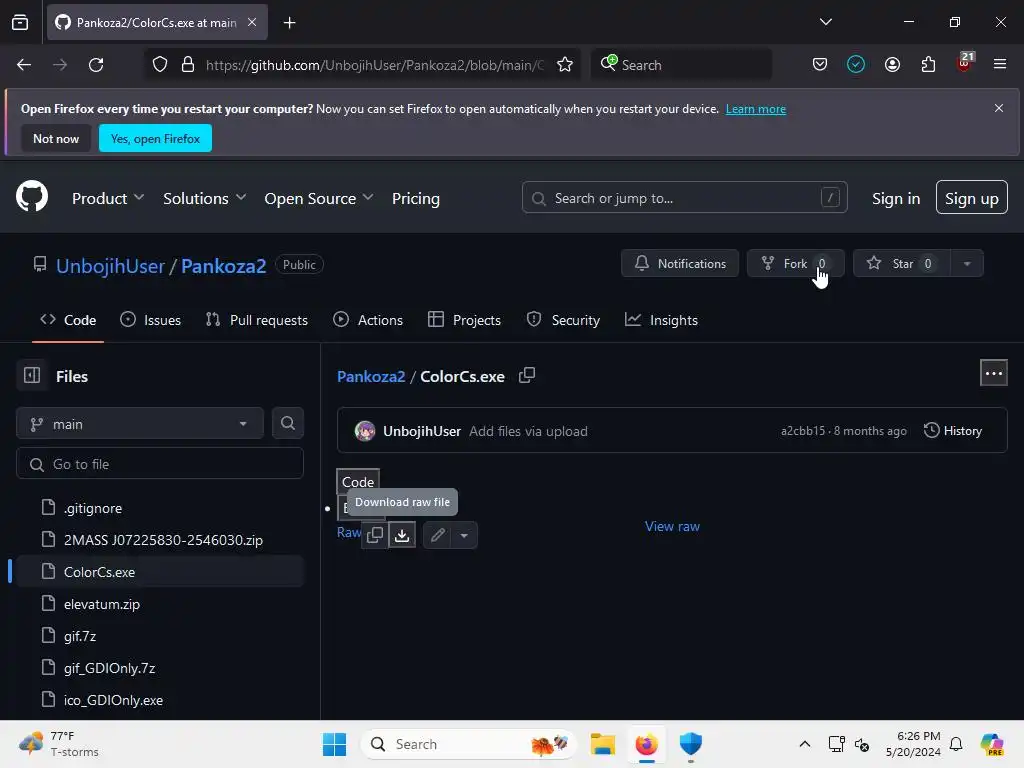Copy file path icon next to ColorCs.exe
Viewport: 1024px width, 768px height.
pos(526,376)
